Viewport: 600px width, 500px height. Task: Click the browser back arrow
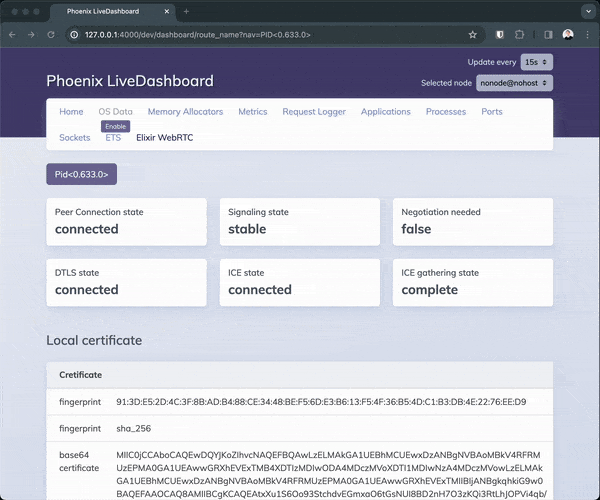pyautogui.click(x=13, y=34)
